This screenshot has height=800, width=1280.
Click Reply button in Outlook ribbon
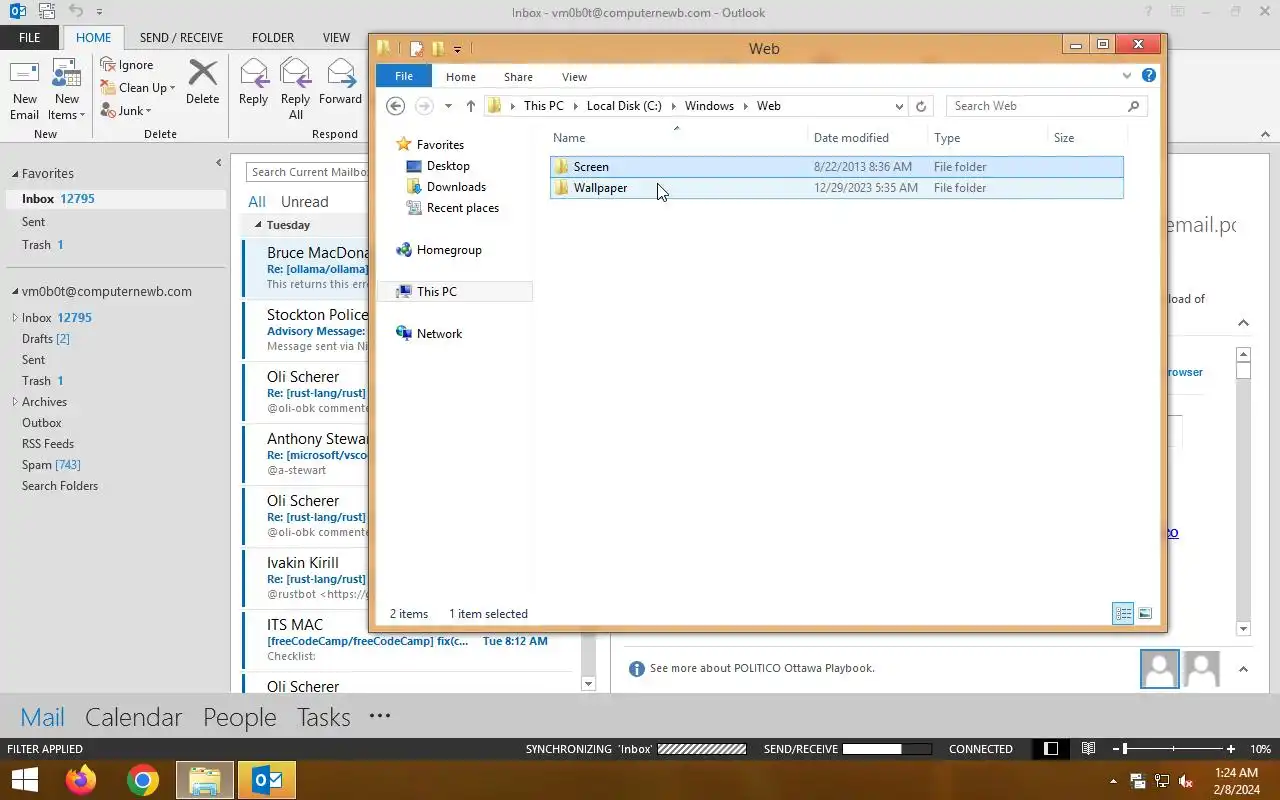click(253, 82)
